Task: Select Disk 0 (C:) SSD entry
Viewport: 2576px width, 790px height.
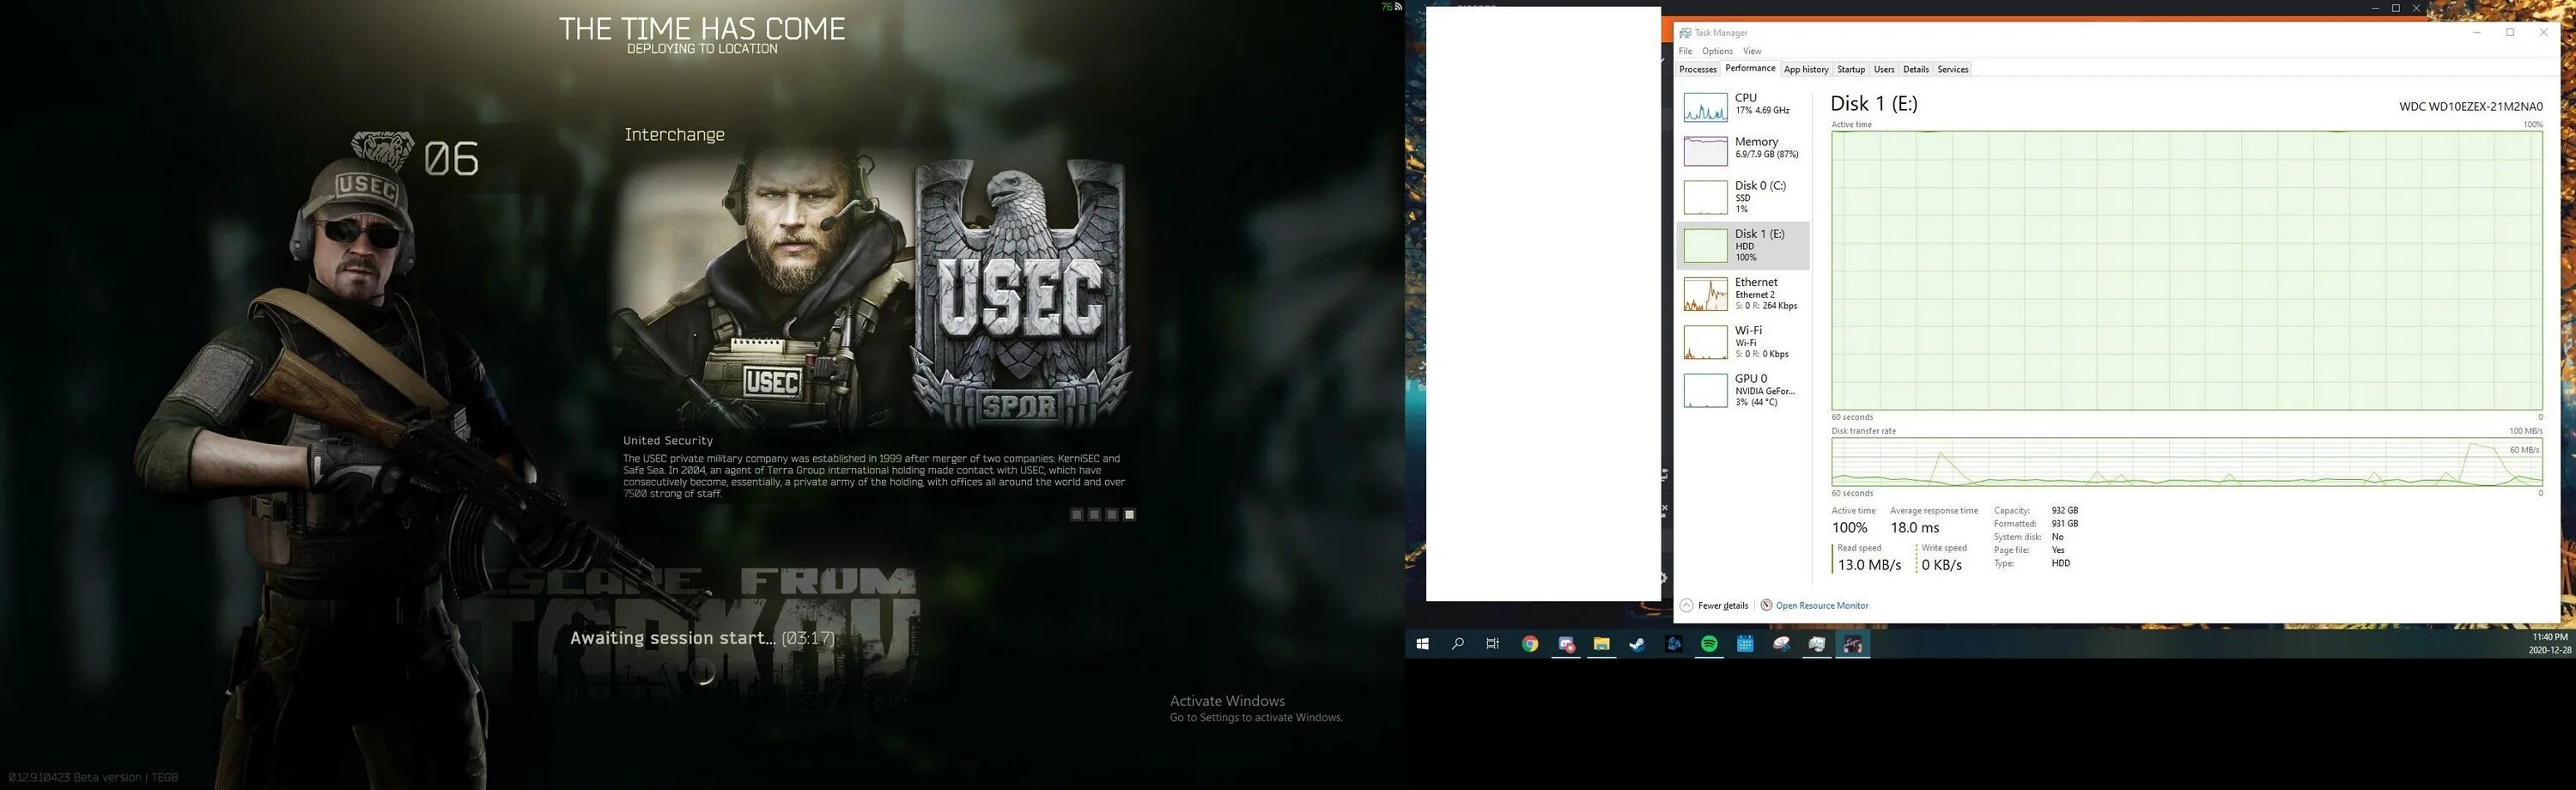Action: [1742, 197]
